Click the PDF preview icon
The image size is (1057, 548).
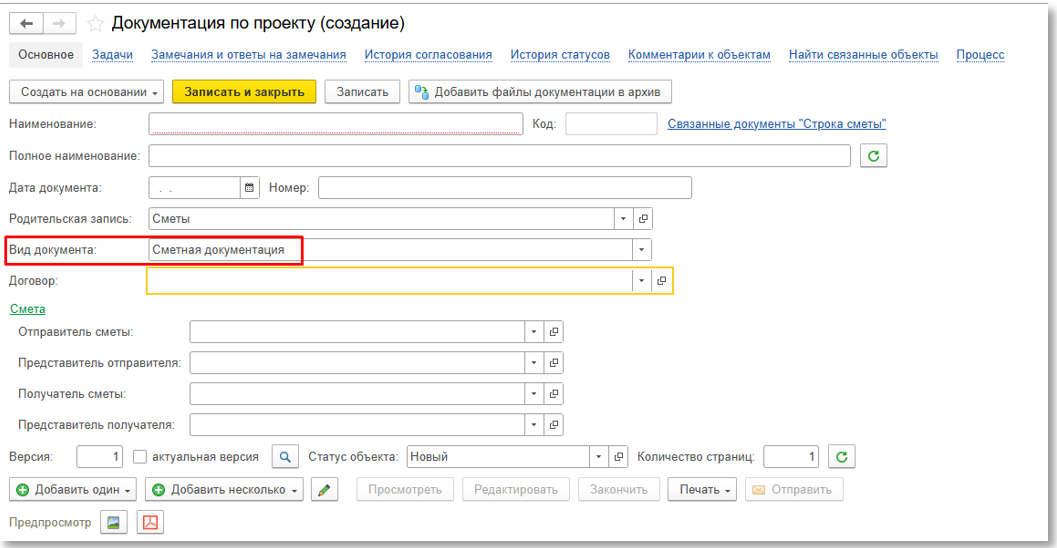click(x=150, y=522)
